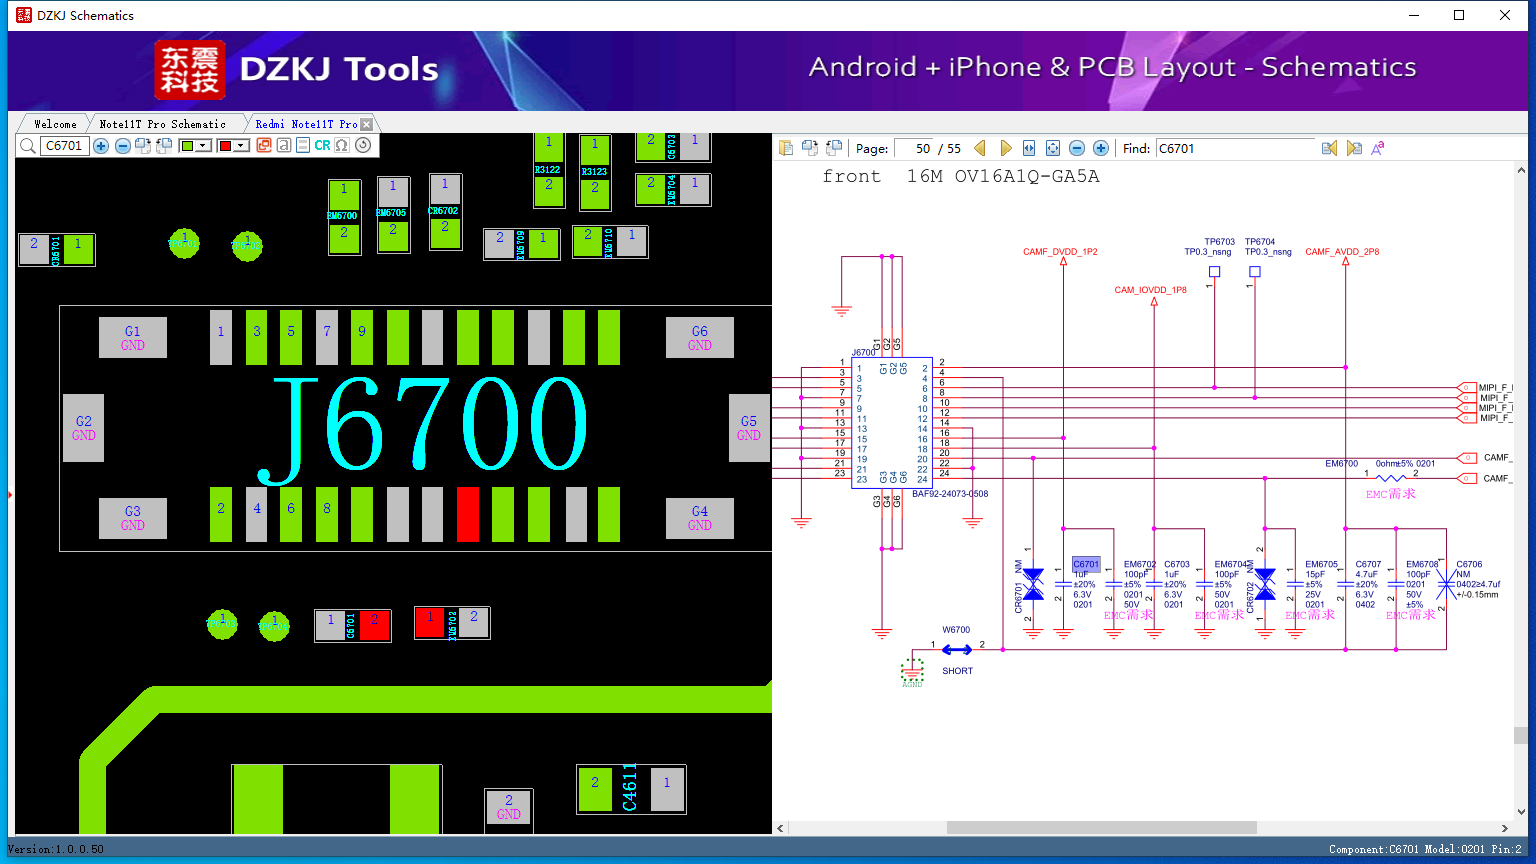1536x864 pixels.
Task: Click the vertical scrollbar up arrow
Action: coord(1521,171)
